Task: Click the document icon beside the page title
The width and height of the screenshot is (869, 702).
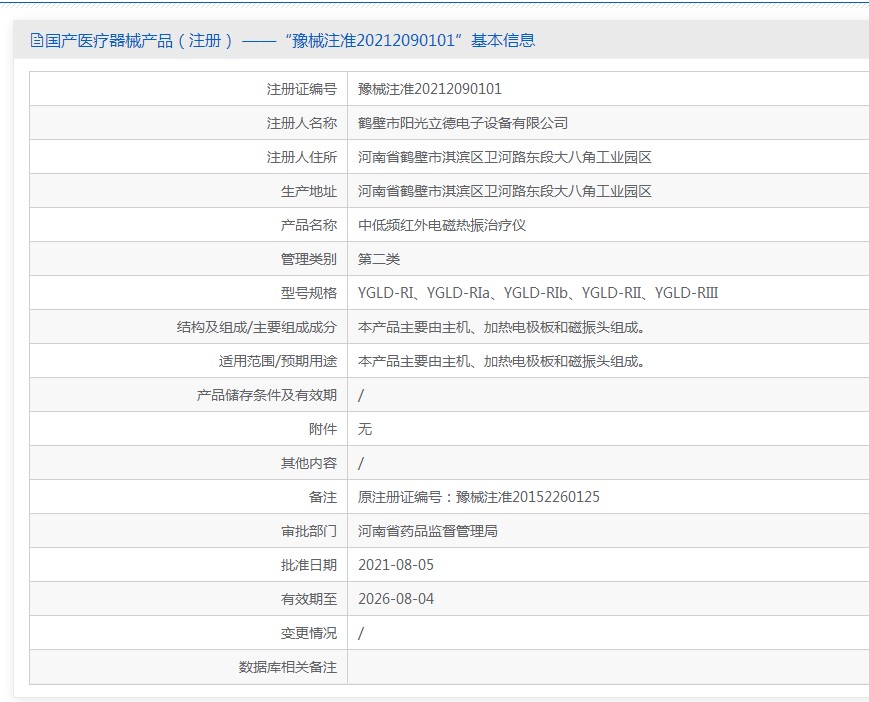Action: [x=37, y=40]
